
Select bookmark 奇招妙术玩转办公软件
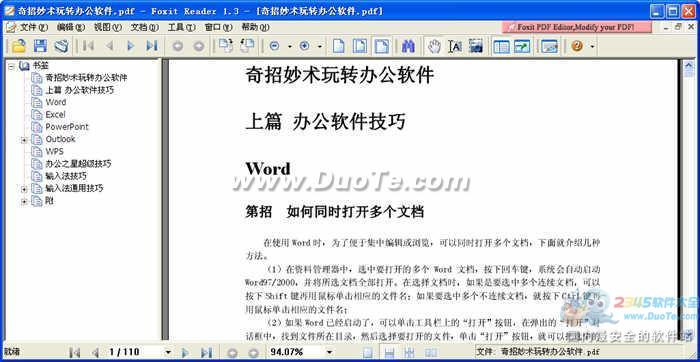pyautogui.click(x=86, y=78)
